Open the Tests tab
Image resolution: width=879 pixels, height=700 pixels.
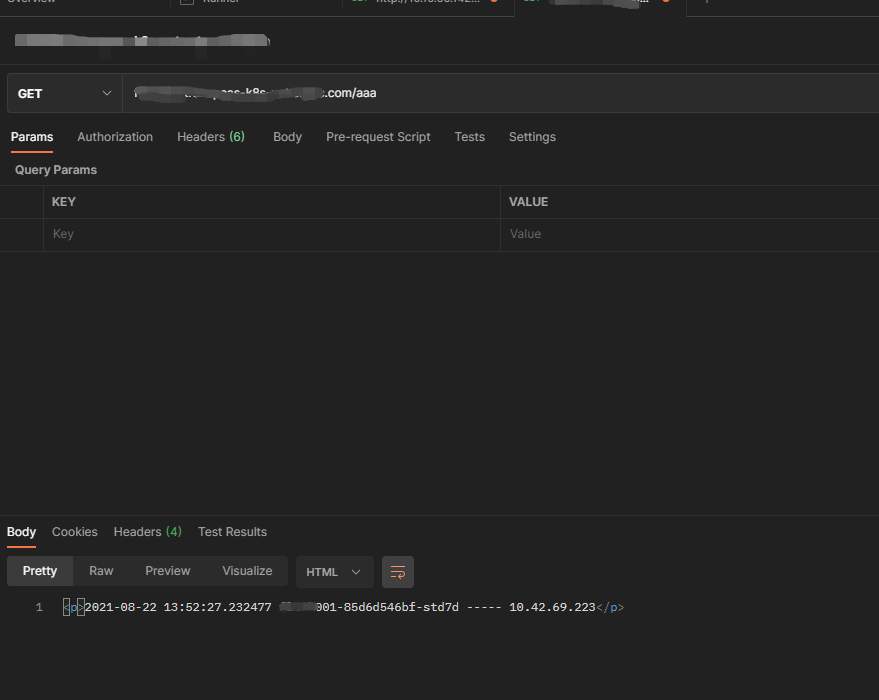click(x=470, y=137)
